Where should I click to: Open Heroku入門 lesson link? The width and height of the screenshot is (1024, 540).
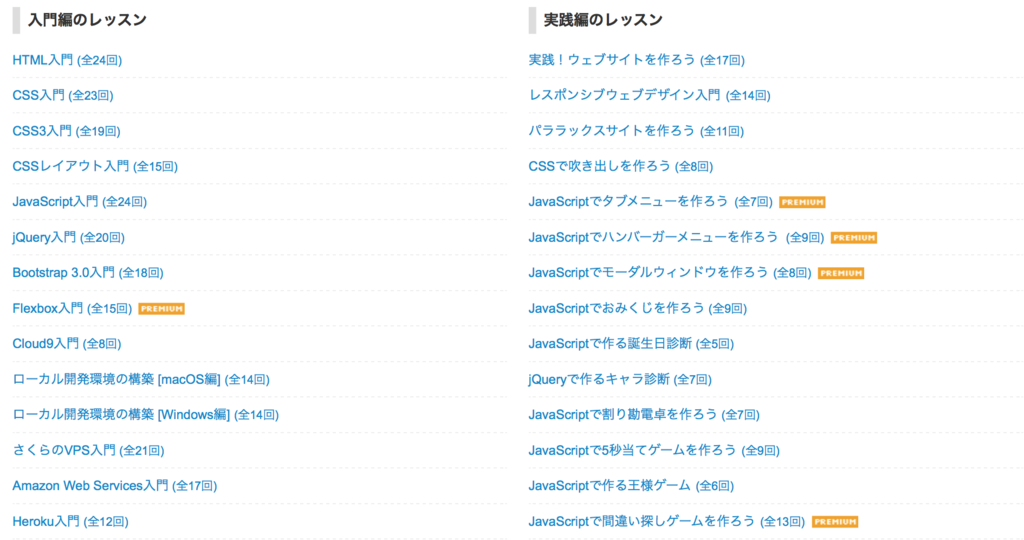pyautogui.click(x=71, y=521)
